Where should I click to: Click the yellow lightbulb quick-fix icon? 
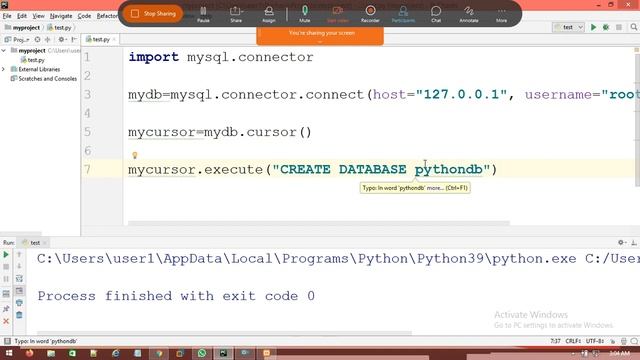point(135,155)
